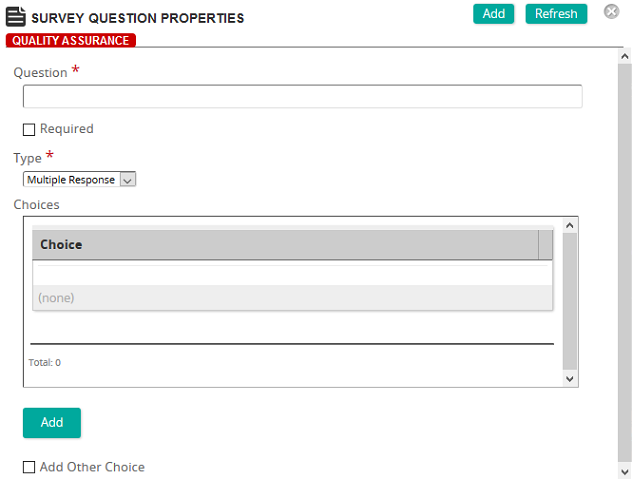The height and width of the screenshot is (485, 632).
Task: Select the (none) row in choices list
Action: (x=292, y=298)
